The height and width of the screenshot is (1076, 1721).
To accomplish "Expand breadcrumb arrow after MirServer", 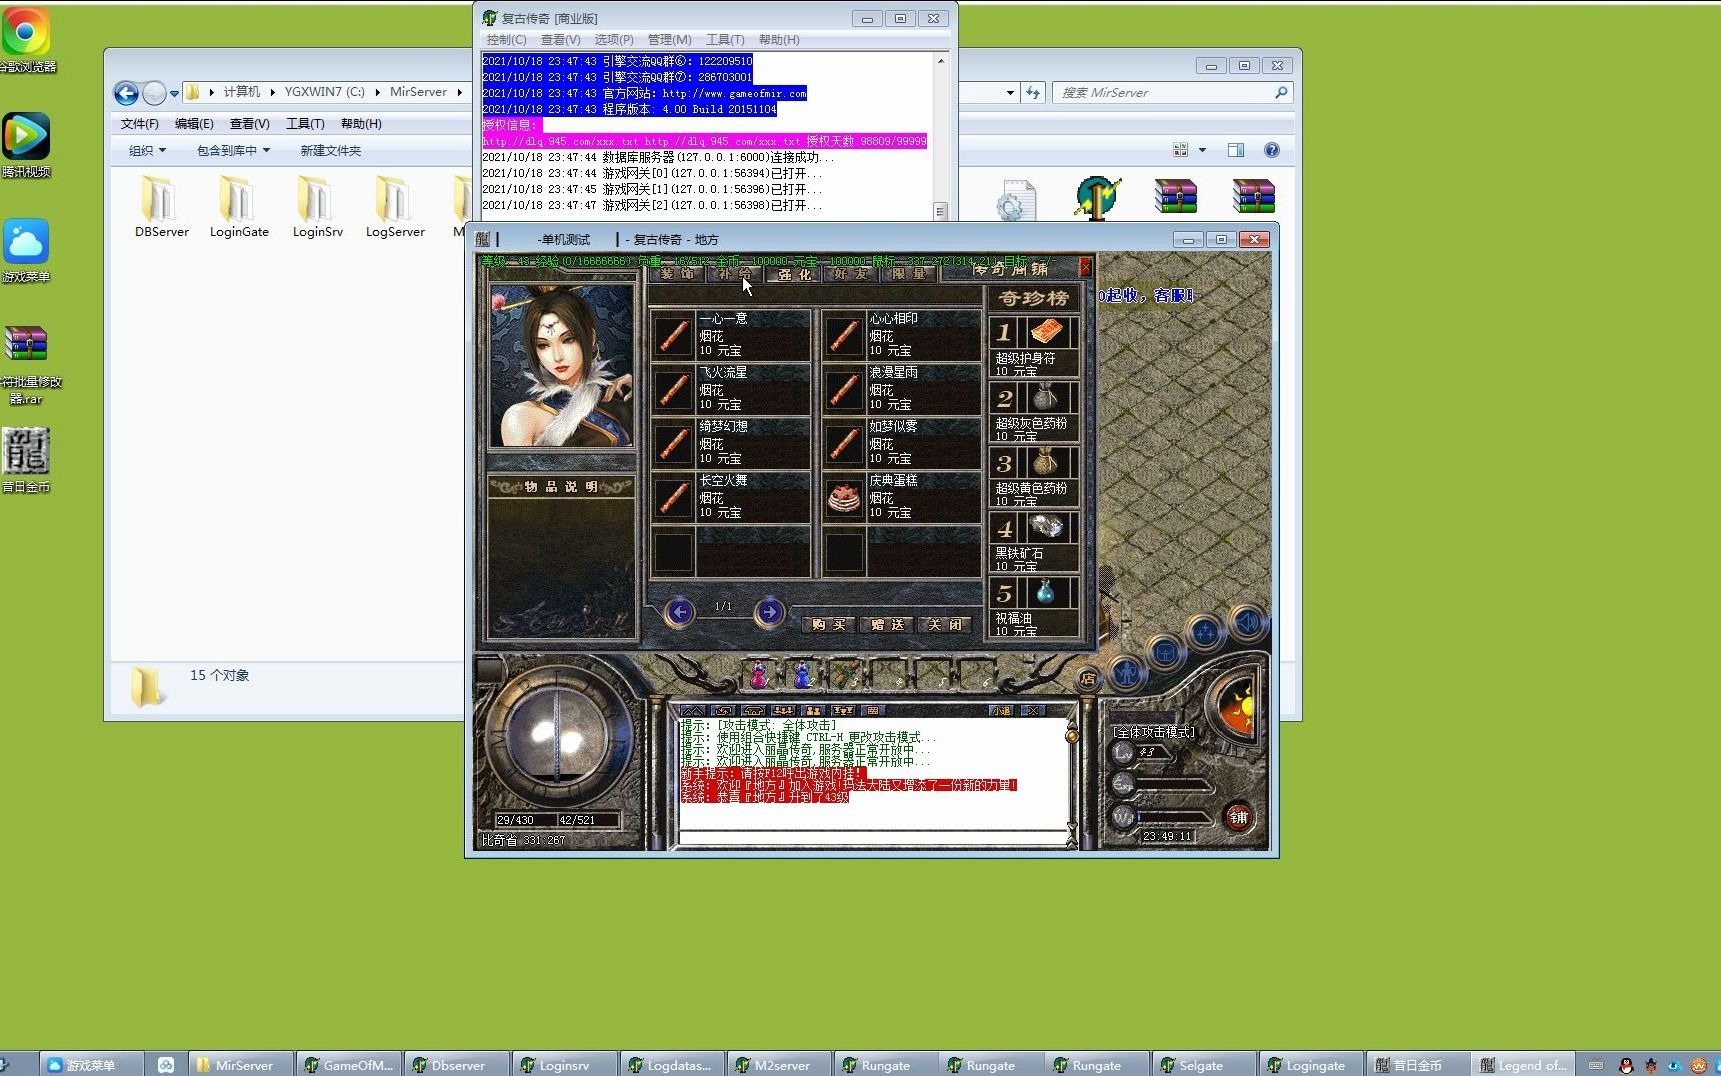I will pos(459,92).
